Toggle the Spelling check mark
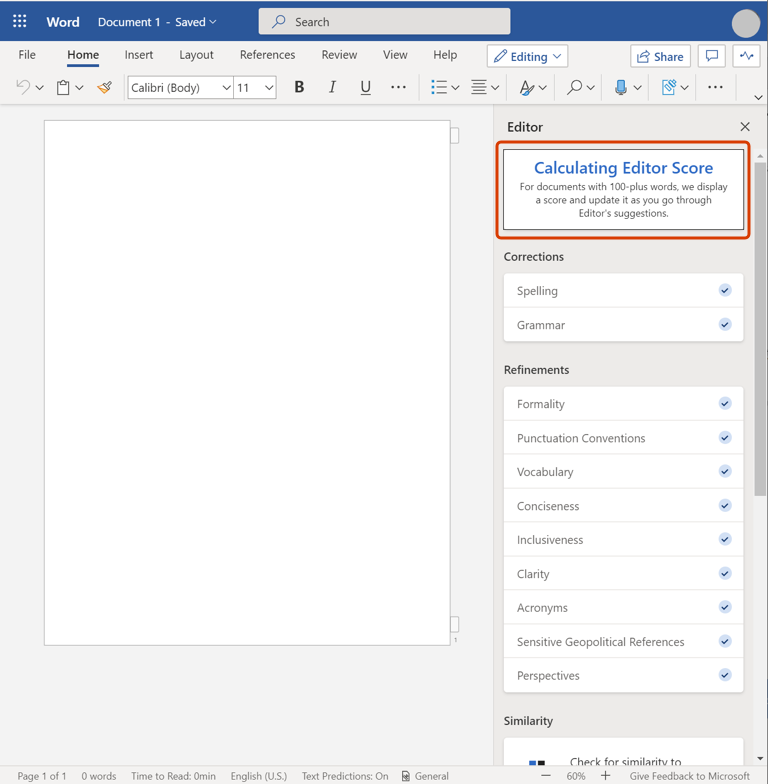 click(x=725, y=291)
